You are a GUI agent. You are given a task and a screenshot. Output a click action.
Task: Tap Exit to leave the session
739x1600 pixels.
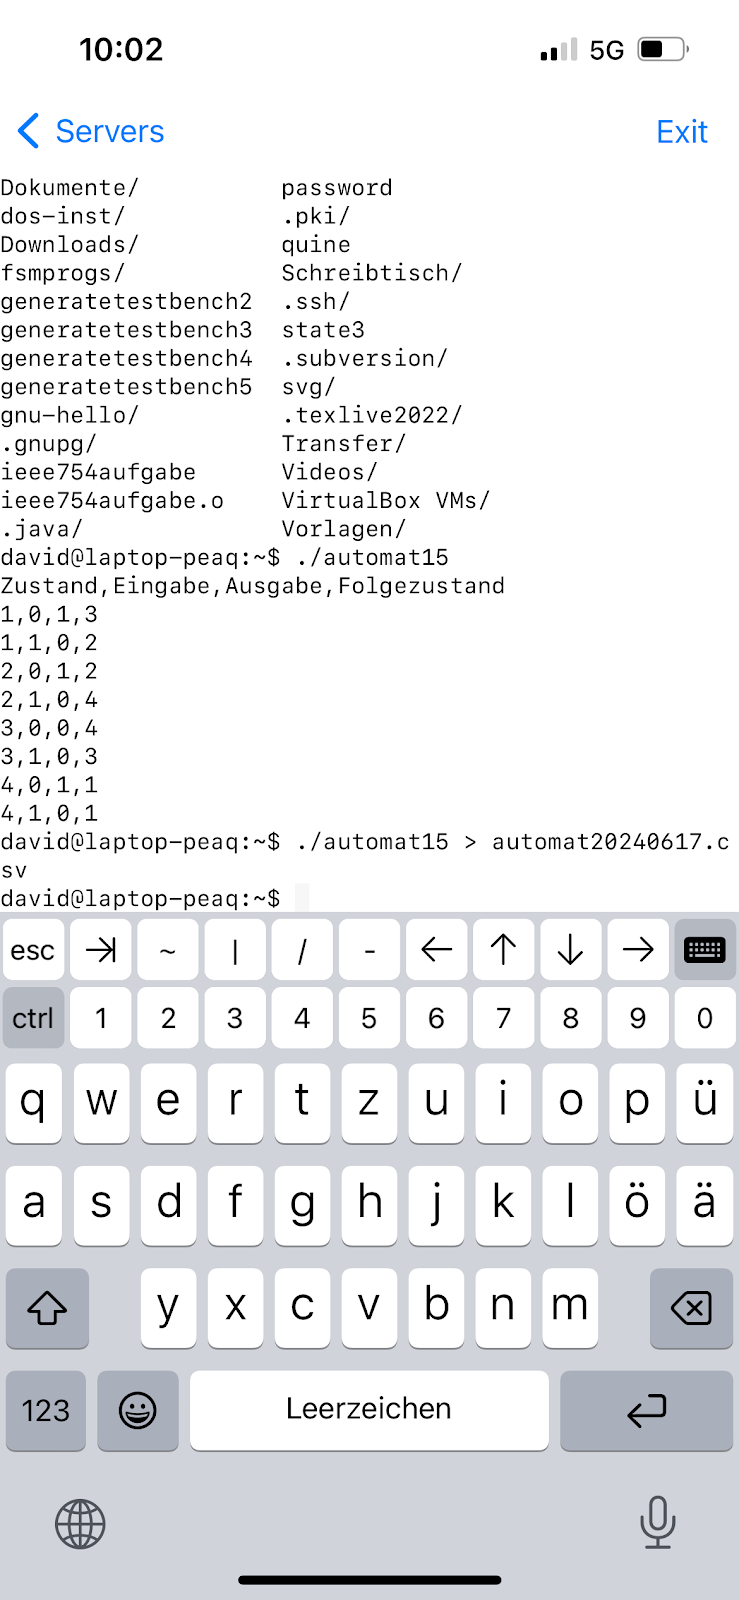click(681, 131)
